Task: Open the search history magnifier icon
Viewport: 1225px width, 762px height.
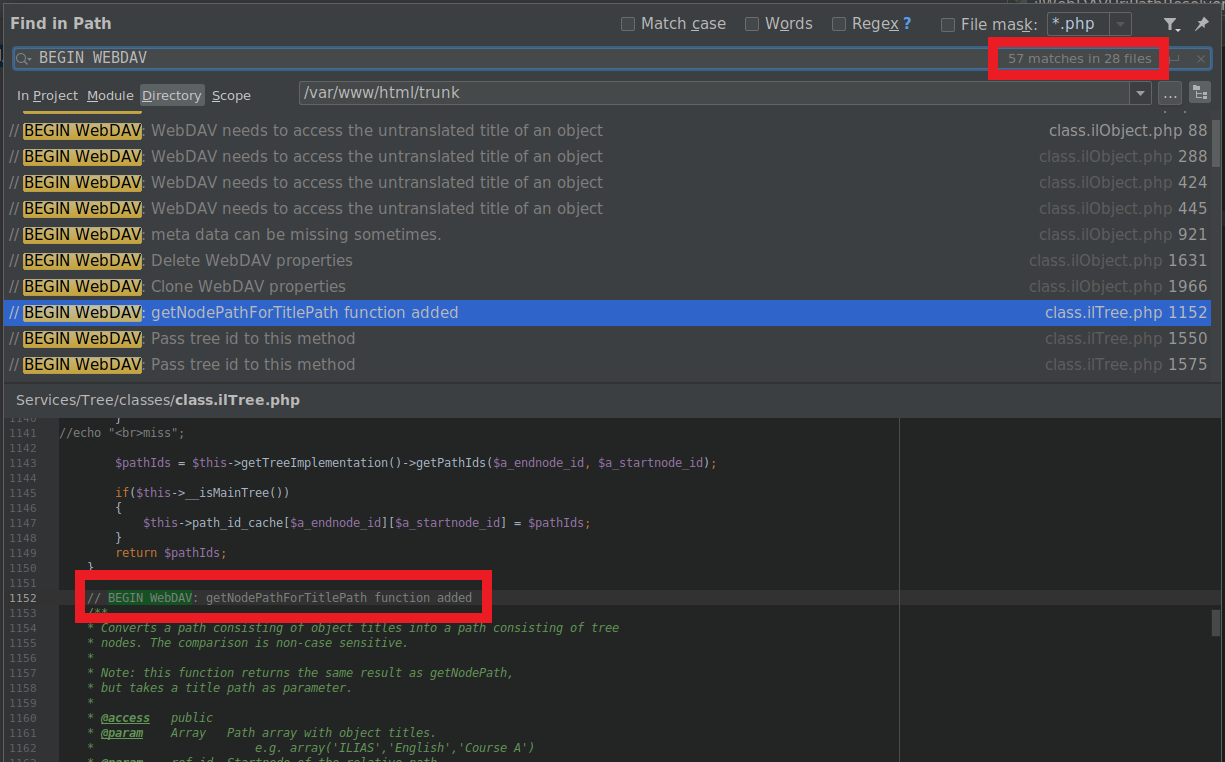Action: 23,59
